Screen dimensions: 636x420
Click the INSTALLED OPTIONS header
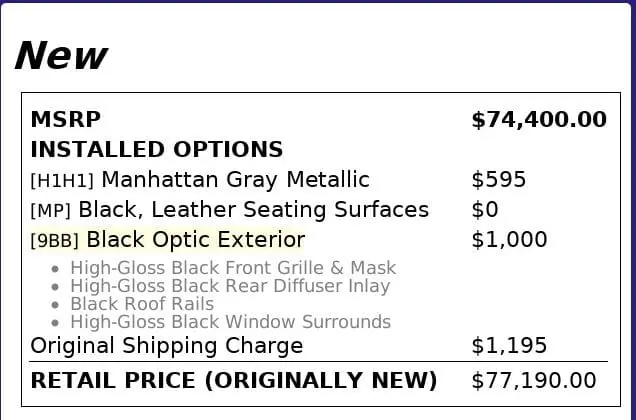point(157,150)
